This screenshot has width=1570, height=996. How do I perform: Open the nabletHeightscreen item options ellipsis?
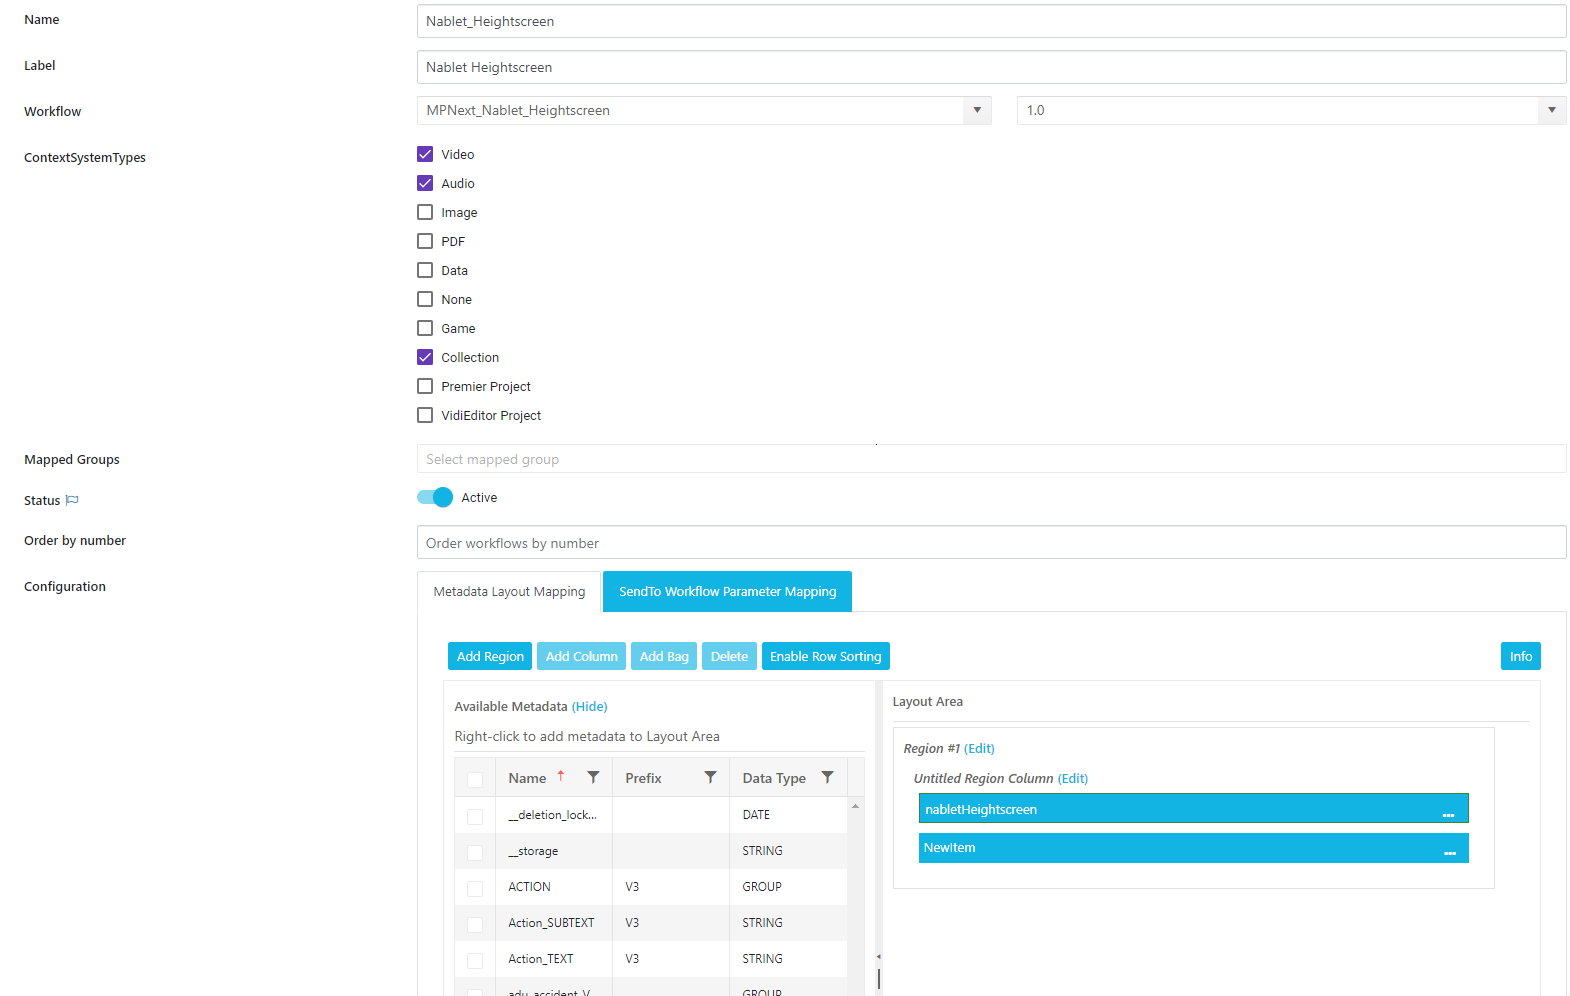[x=1448, y=814]
